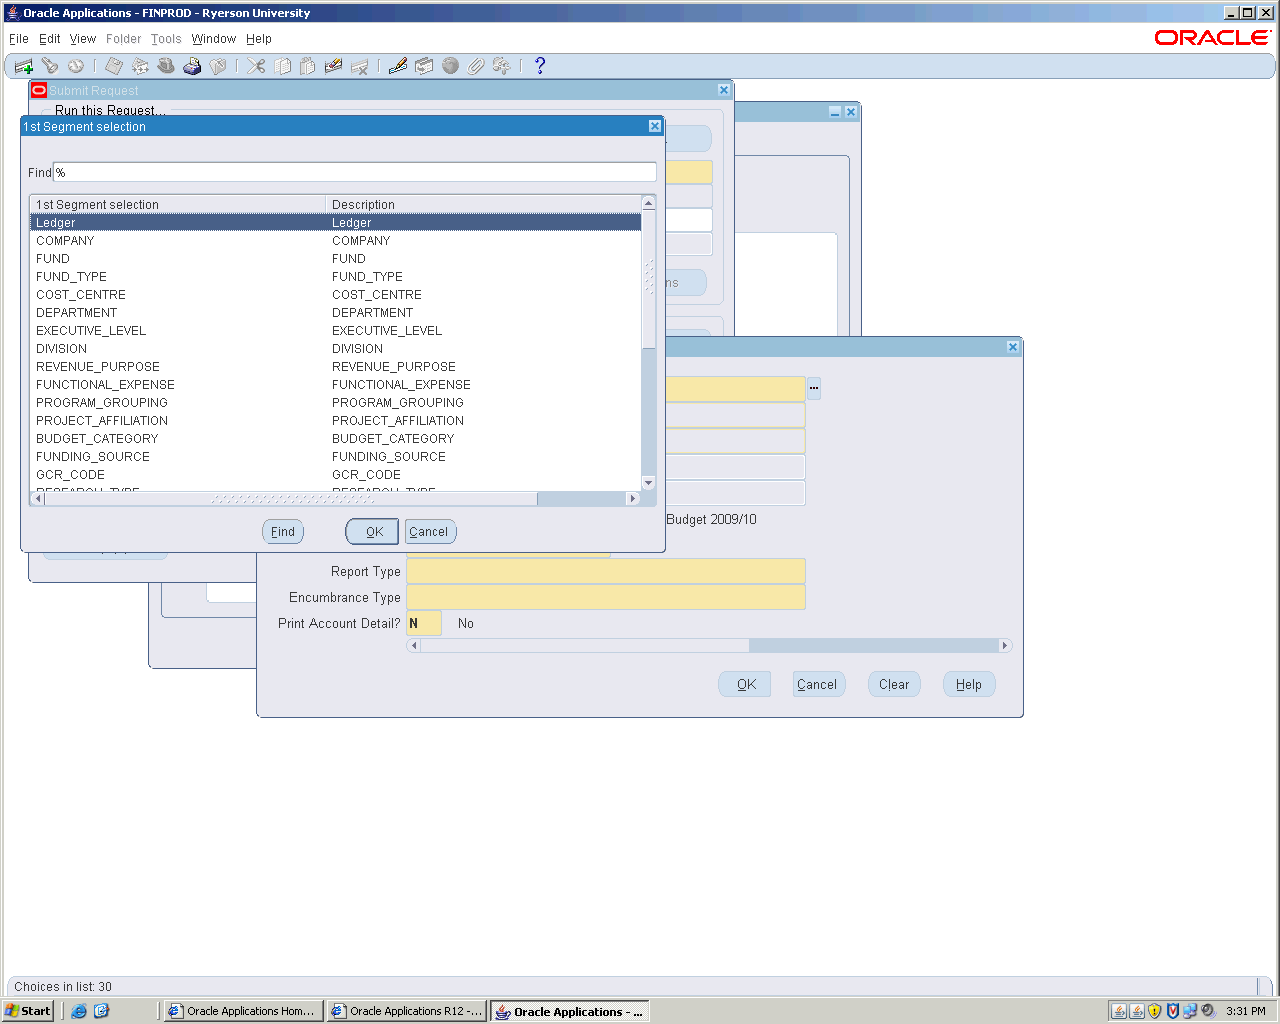Viewport: 1280px width, 1024px height.
Task: Select the COST_CENTRE row in the list
Action: point(81,295)
